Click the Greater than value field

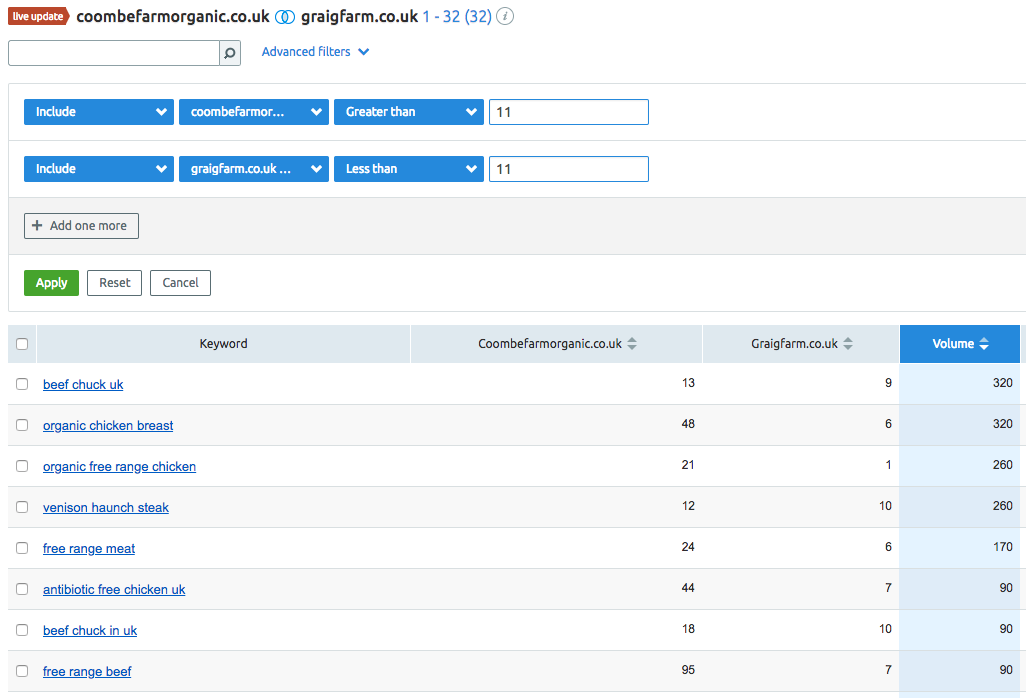pos(569,112)
